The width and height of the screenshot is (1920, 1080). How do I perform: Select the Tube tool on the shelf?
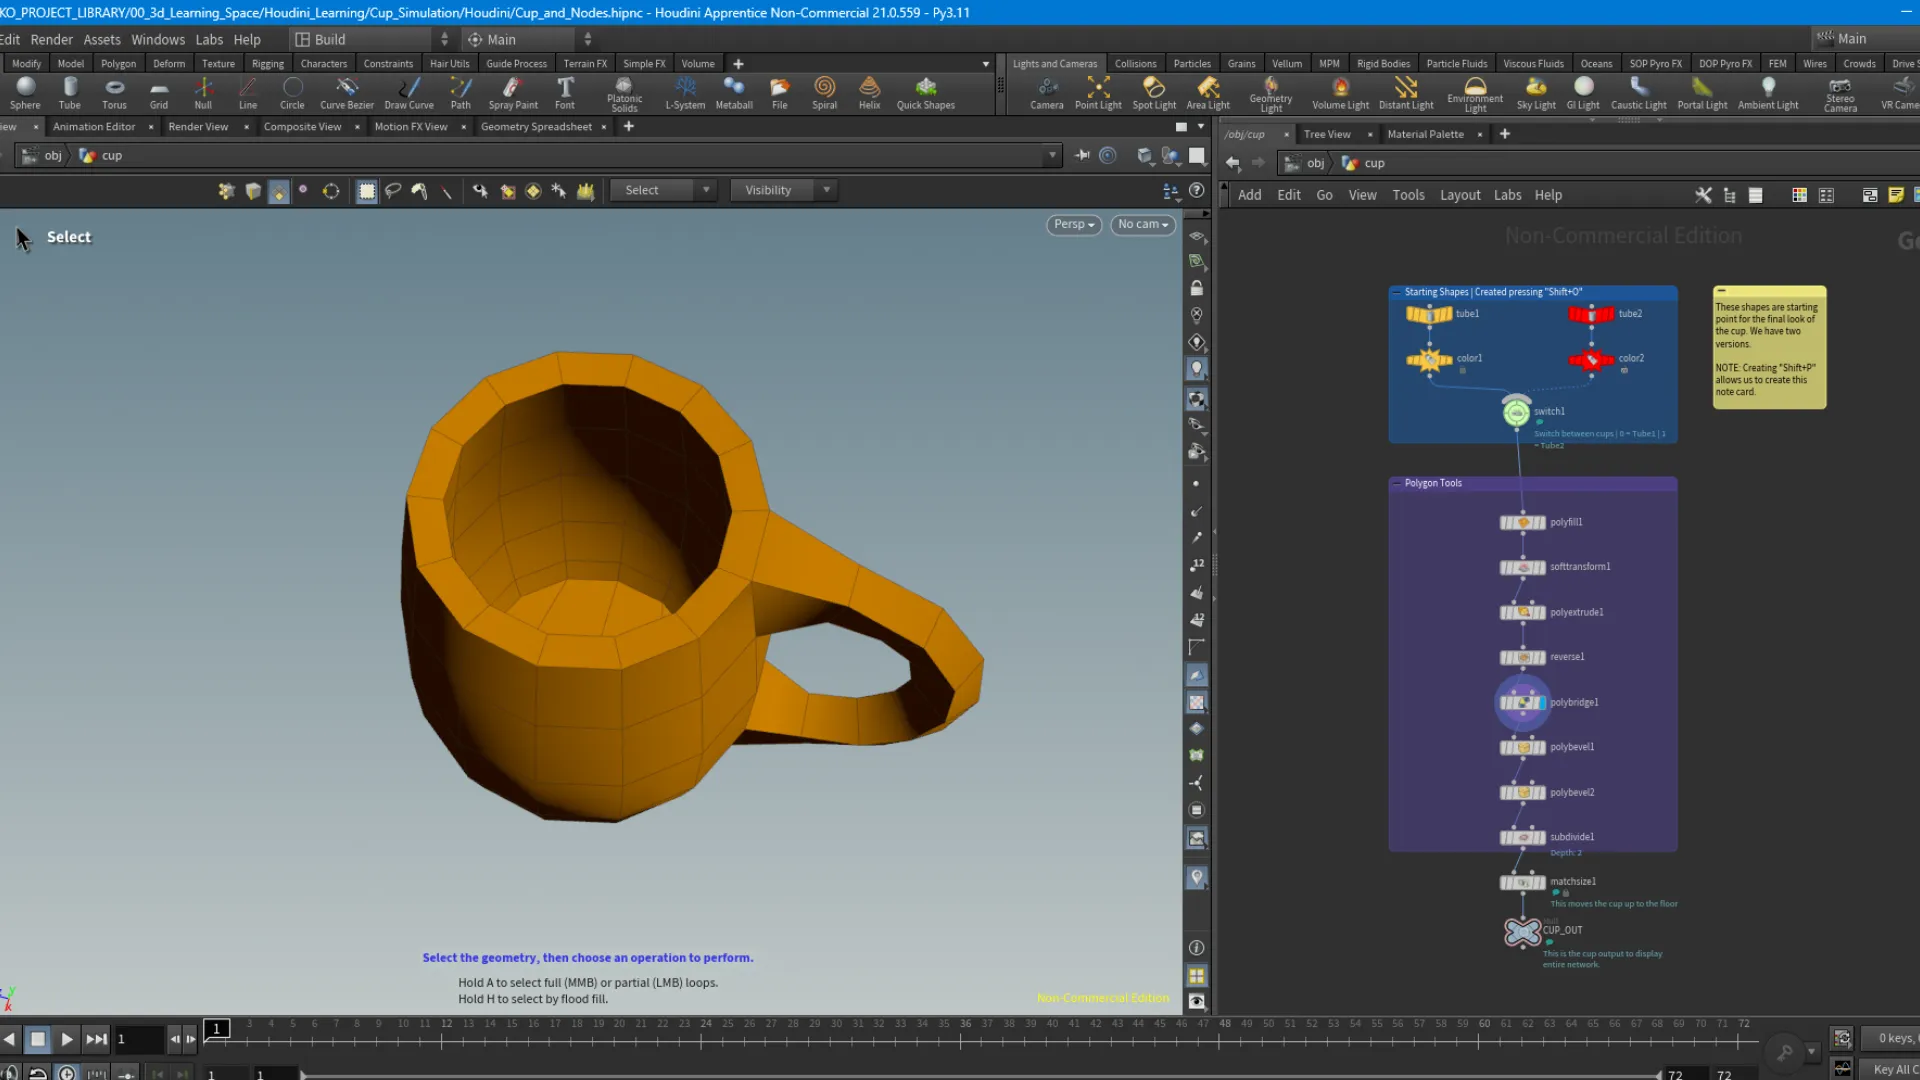tap(68, 93)
